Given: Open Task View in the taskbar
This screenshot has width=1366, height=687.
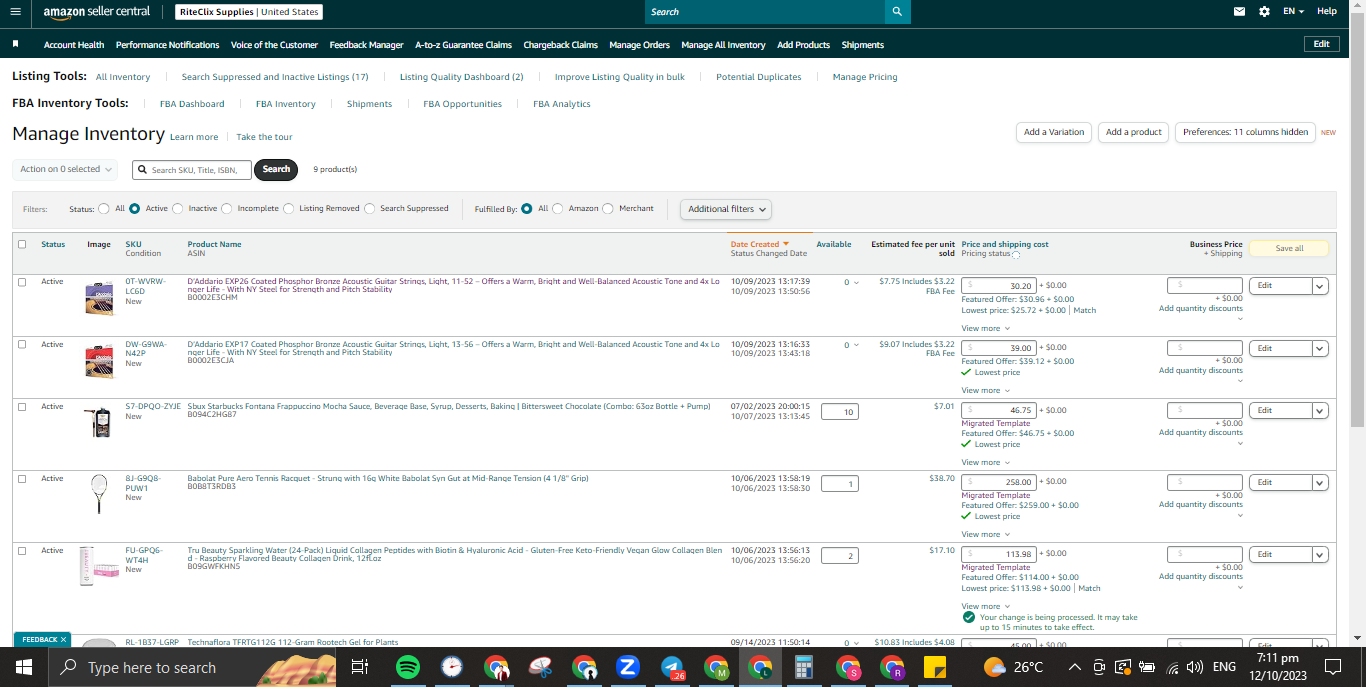Looking at the screenshot, I should coord(360,667).
